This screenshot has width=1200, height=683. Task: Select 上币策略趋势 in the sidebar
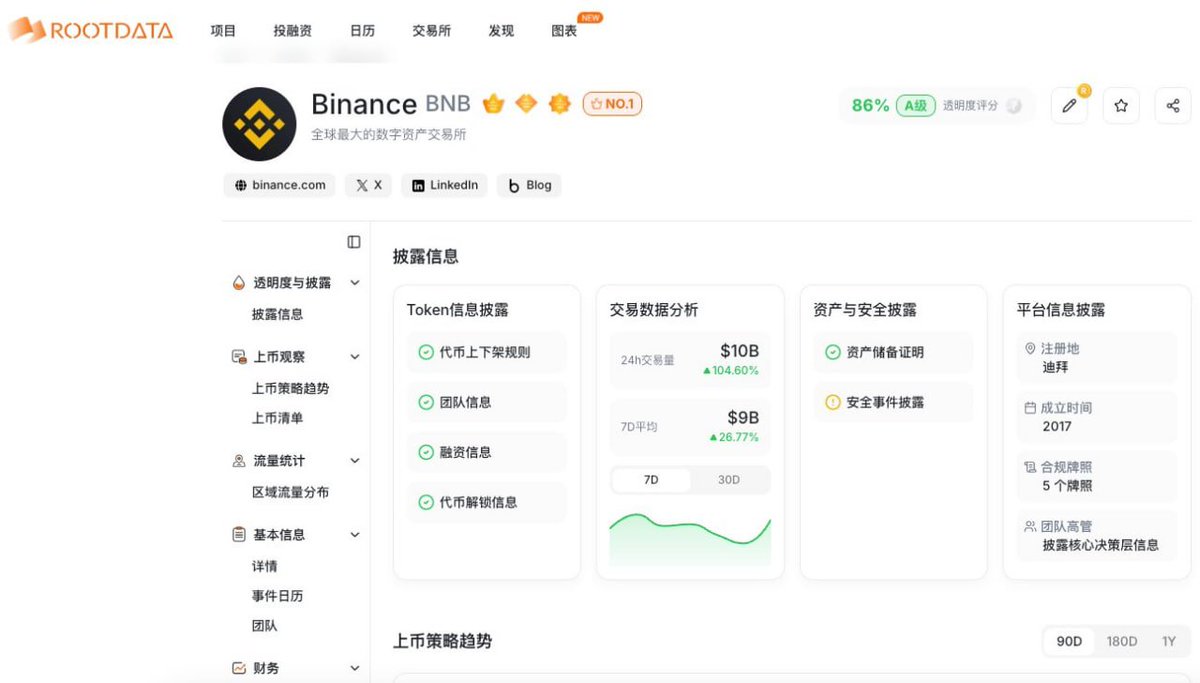pos(290,388)
